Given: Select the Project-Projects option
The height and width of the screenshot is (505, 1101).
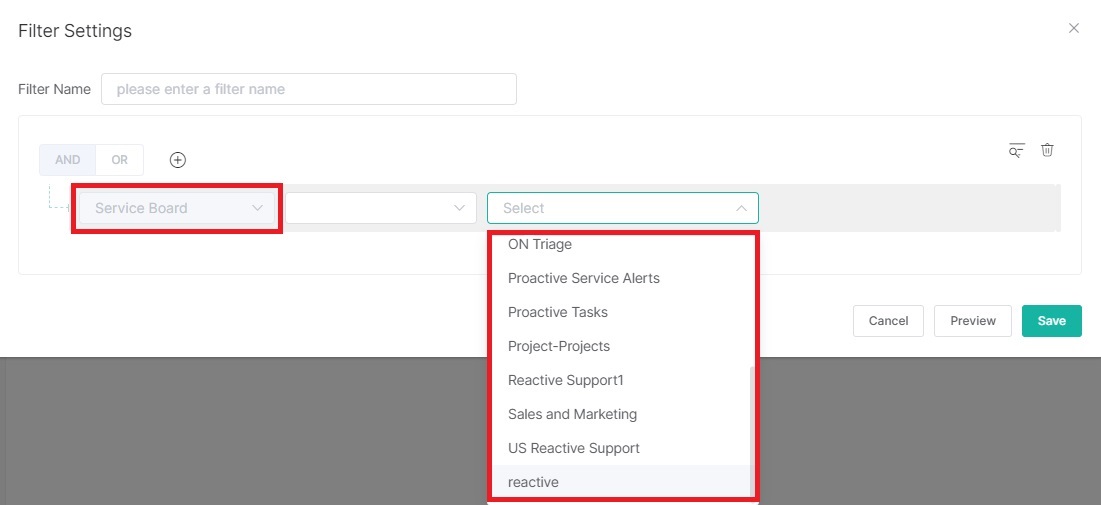Looking at the screenshot, I should pos(559,346).
